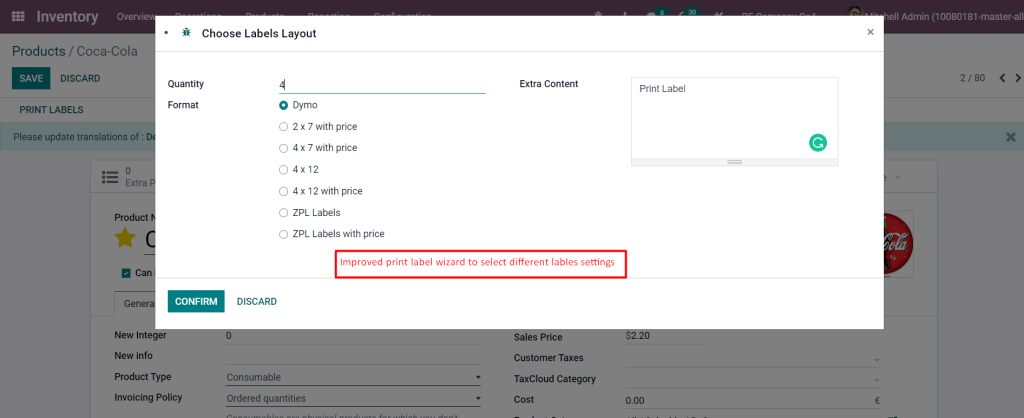Confirm the label layout selection
The width and height of the screenshot is (1024, 418).
point(196,302)
